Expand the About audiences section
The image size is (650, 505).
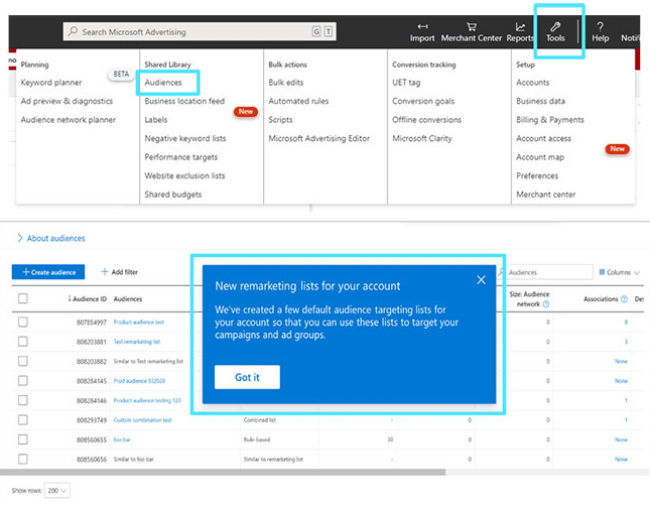coord(20,238)
